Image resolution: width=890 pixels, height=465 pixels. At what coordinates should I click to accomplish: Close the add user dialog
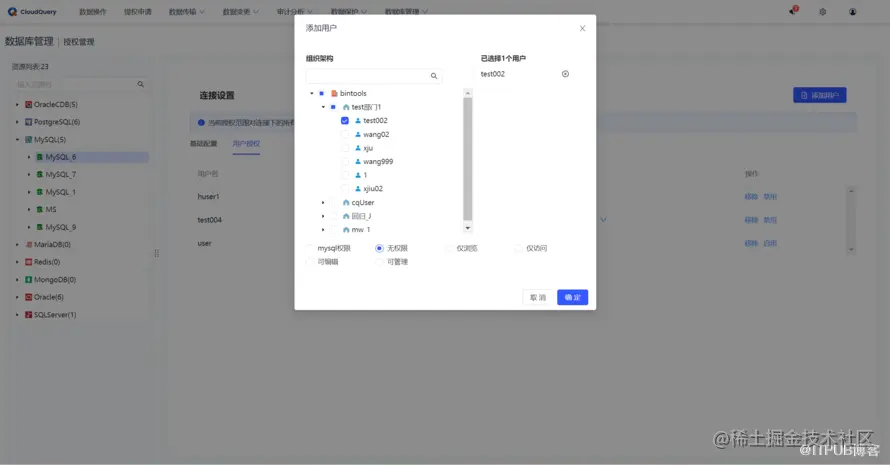pyautogui.click(x=582, y=28)
